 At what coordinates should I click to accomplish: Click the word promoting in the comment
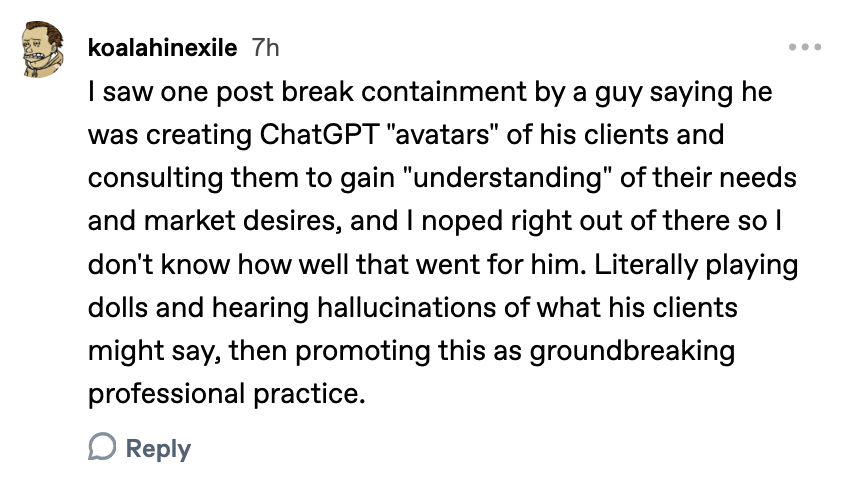(363, 351)
